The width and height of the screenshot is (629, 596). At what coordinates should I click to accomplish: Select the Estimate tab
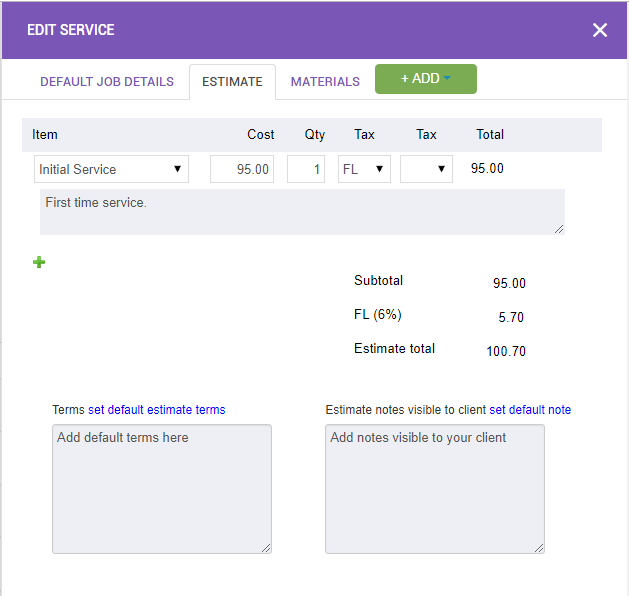232,82
